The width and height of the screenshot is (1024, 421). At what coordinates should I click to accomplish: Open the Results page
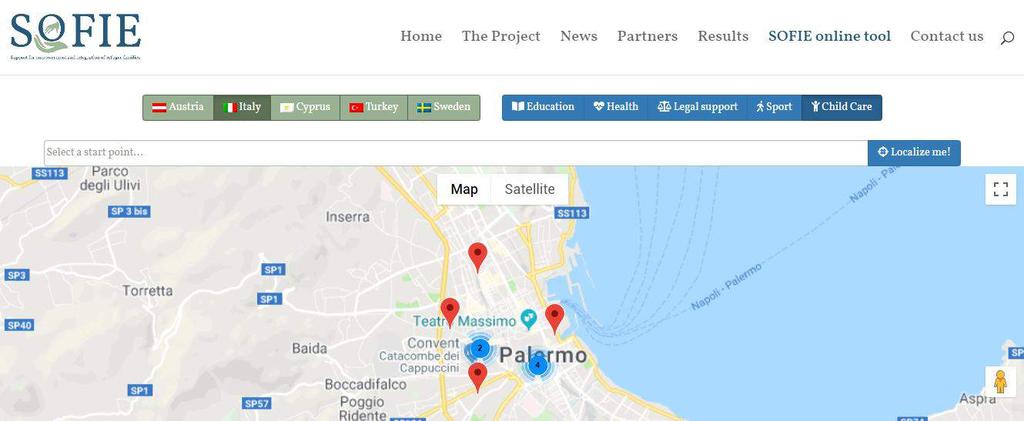[x=723, y=37]
